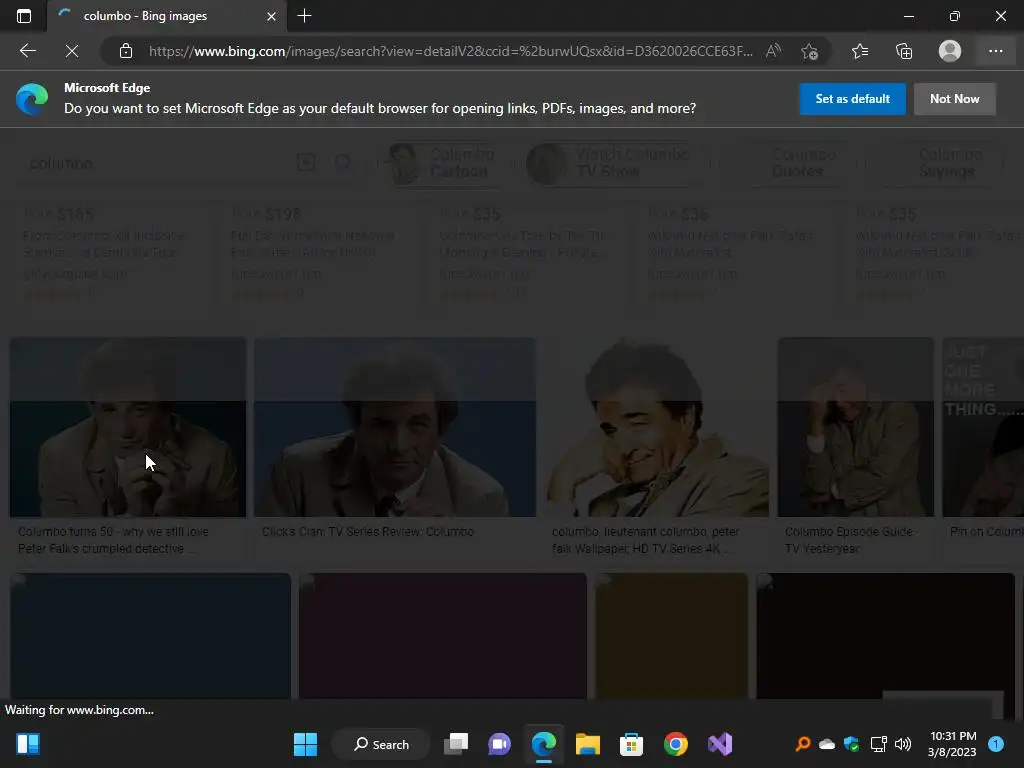This screenshot has width=1024, height=768.
Task: Open taskbar Search box
Action: (x=381, y=744)
